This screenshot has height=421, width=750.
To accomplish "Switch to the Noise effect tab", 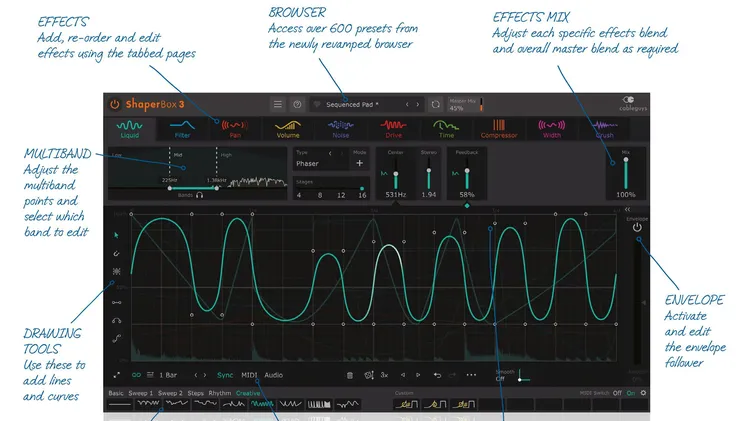I will click(341, 129).
